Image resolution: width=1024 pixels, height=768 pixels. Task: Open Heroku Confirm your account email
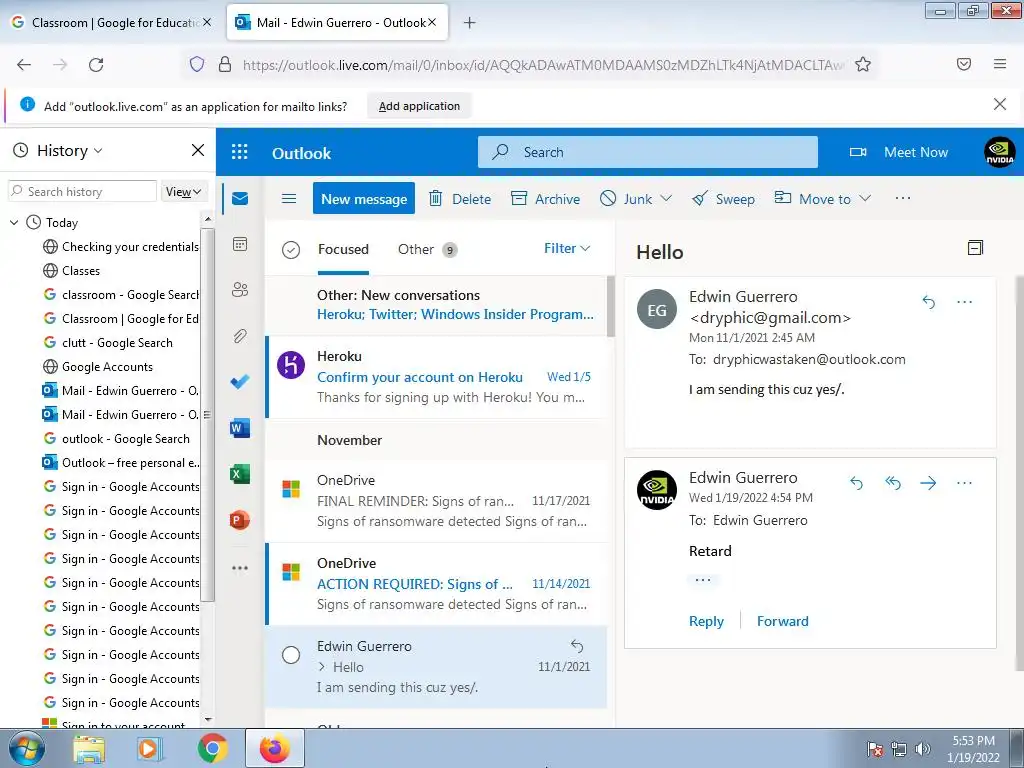point(436,377)
